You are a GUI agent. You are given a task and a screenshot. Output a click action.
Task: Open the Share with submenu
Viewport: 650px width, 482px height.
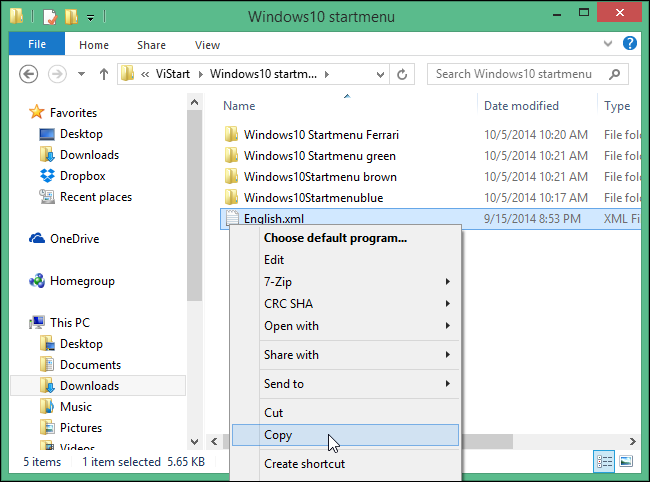[x=345, y=355]
